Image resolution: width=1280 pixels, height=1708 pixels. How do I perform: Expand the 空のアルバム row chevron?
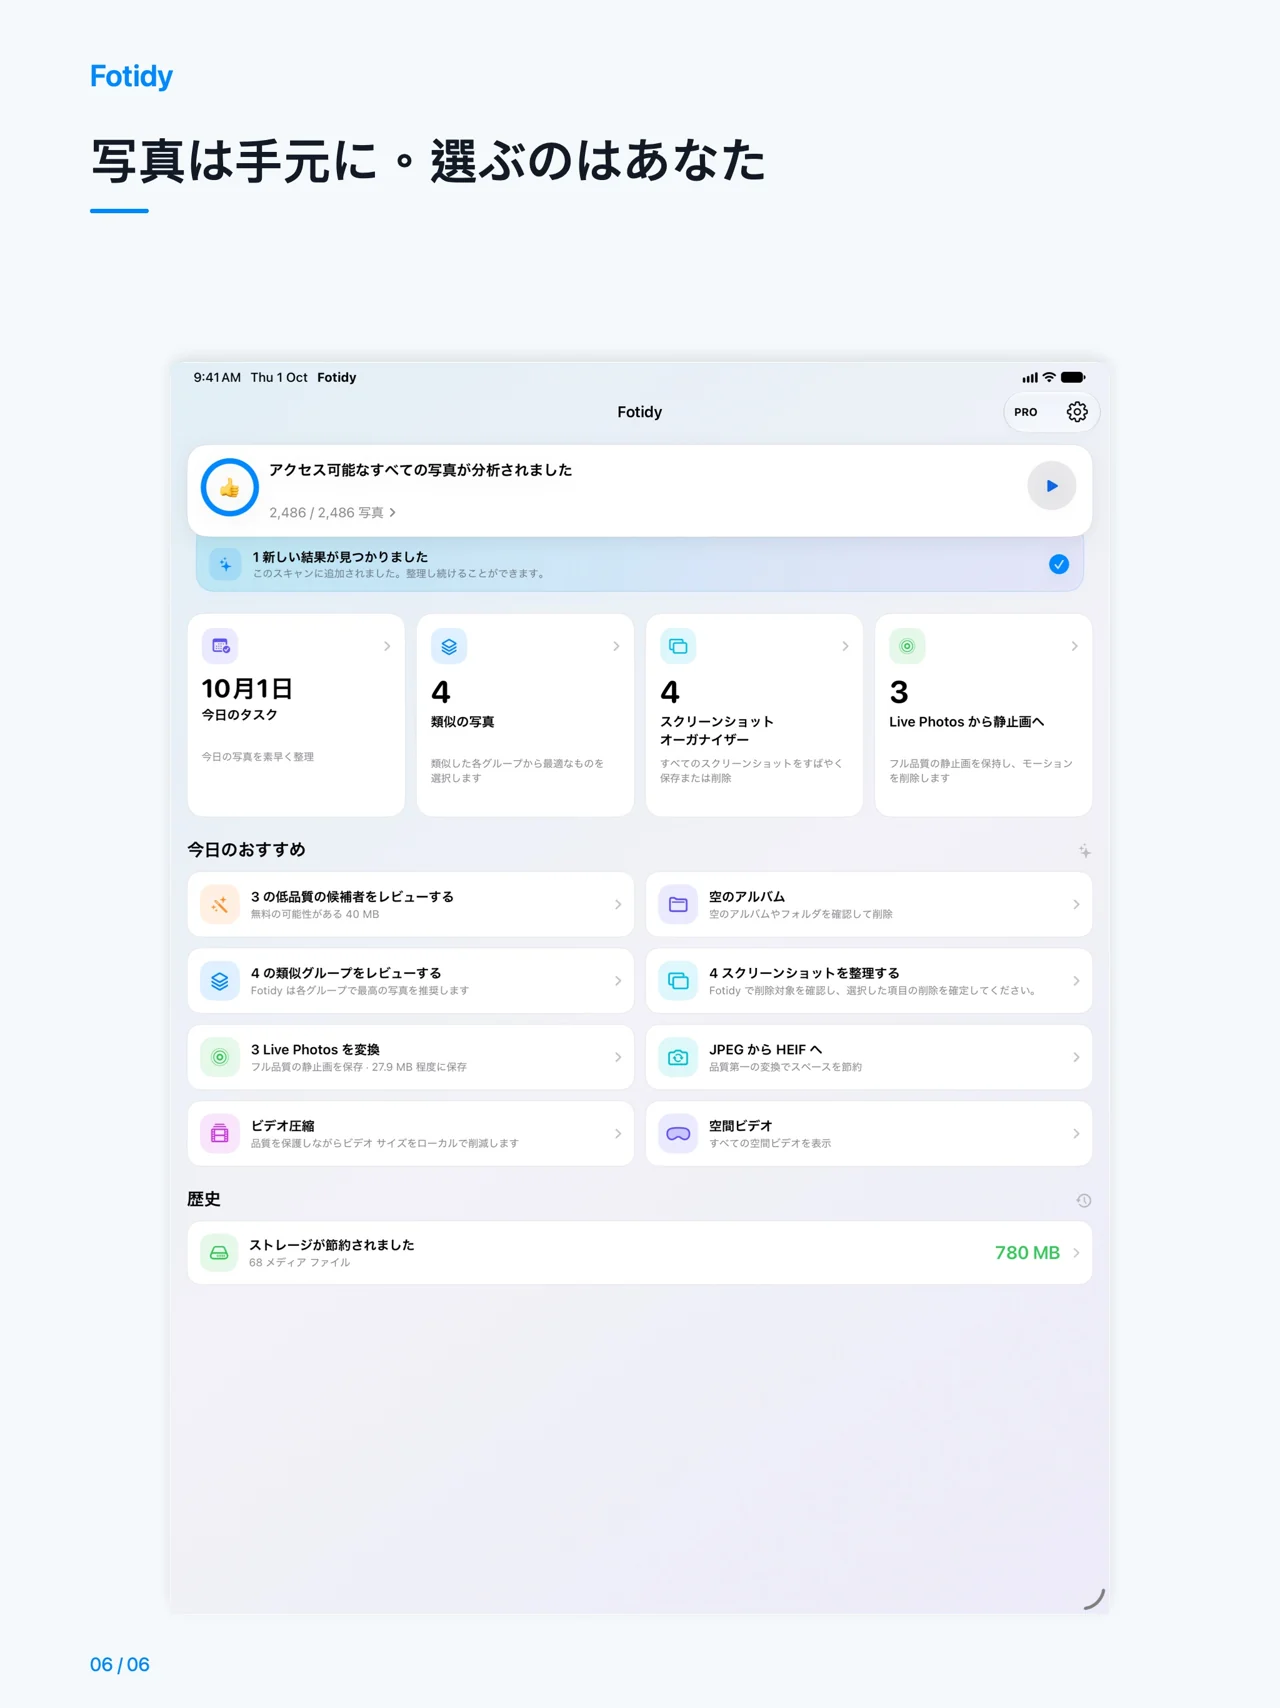point(1076,905)
